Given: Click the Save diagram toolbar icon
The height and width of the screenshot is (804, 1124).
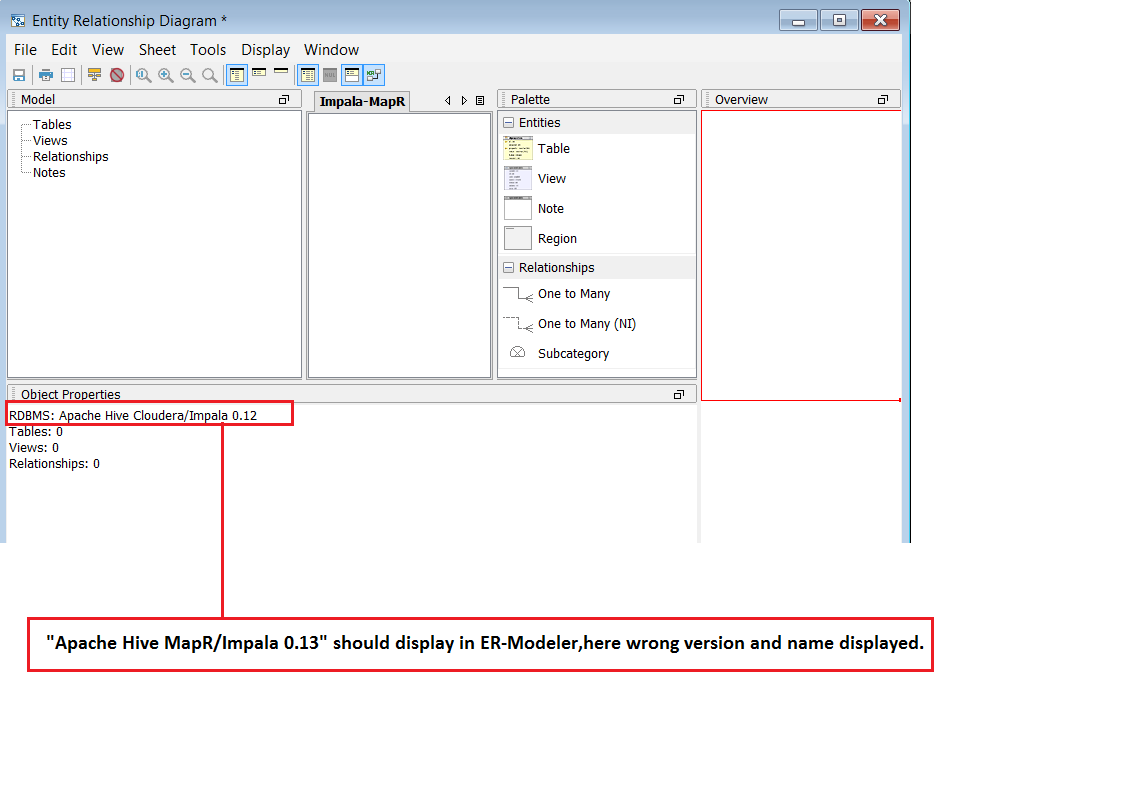Looking at the screenshot, I should coord(19,75).
